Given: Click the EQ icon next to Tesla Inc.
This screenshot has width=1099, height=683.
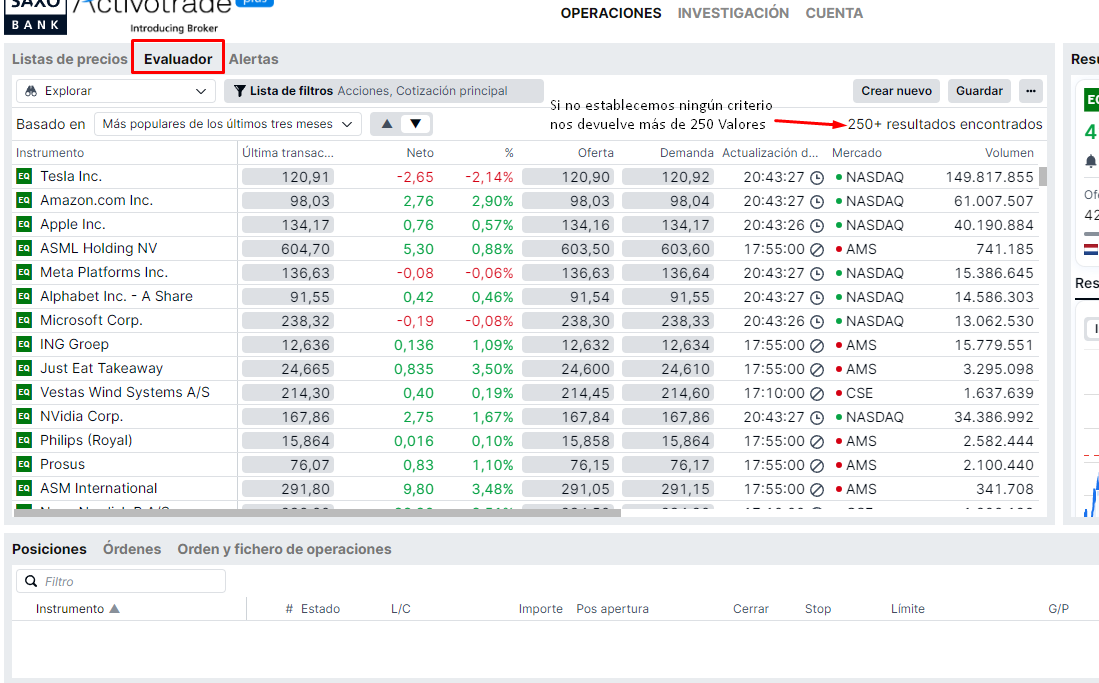Looking at the screenshot, I should pyautogui.click(x=24, y=176).
